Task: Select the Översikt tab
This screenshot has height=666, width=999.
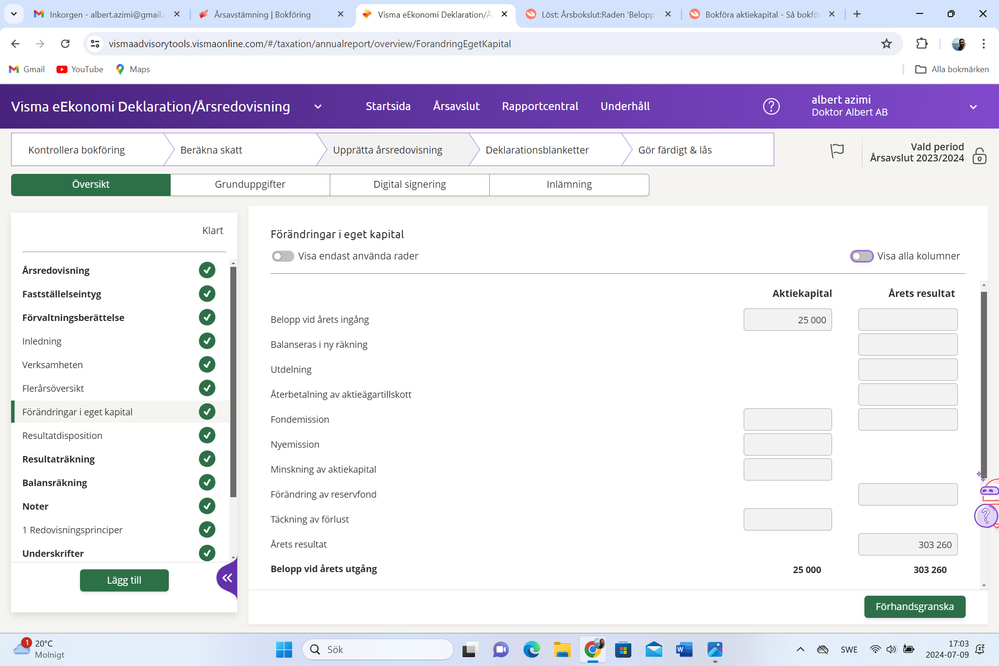Action: 90,185
